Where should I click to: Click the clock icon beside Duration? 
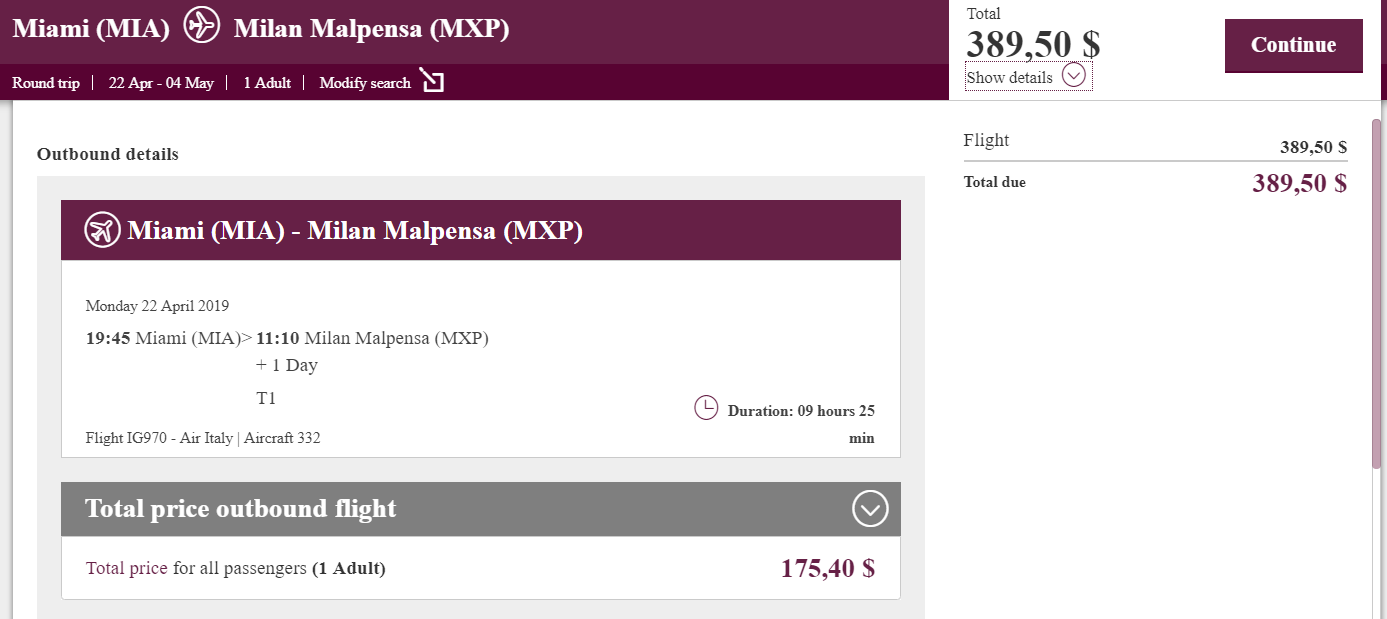click(x=706, y=408)
